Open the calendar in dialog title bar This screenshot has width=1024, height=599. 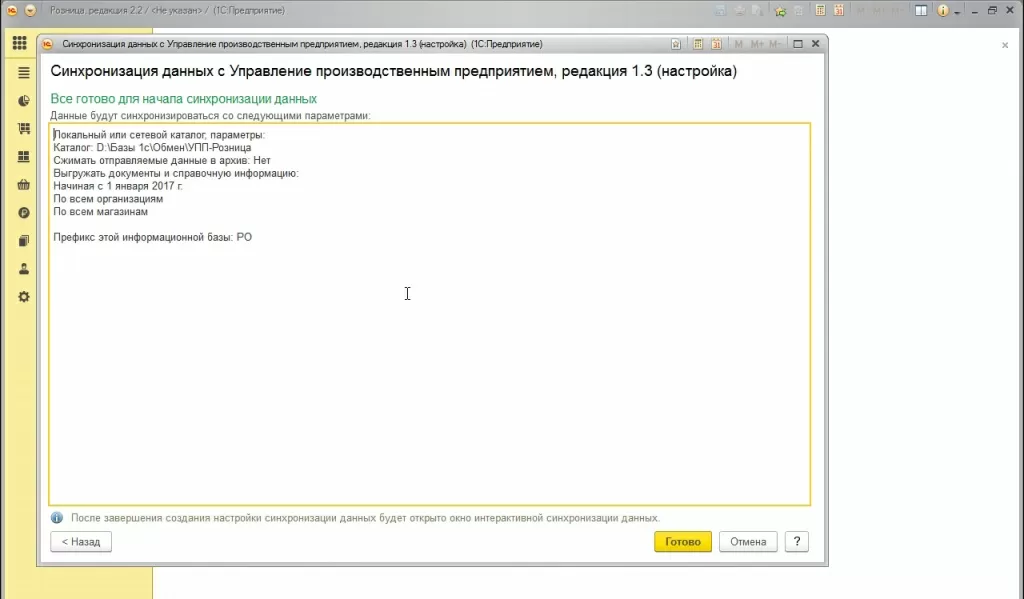pos(716,44)
